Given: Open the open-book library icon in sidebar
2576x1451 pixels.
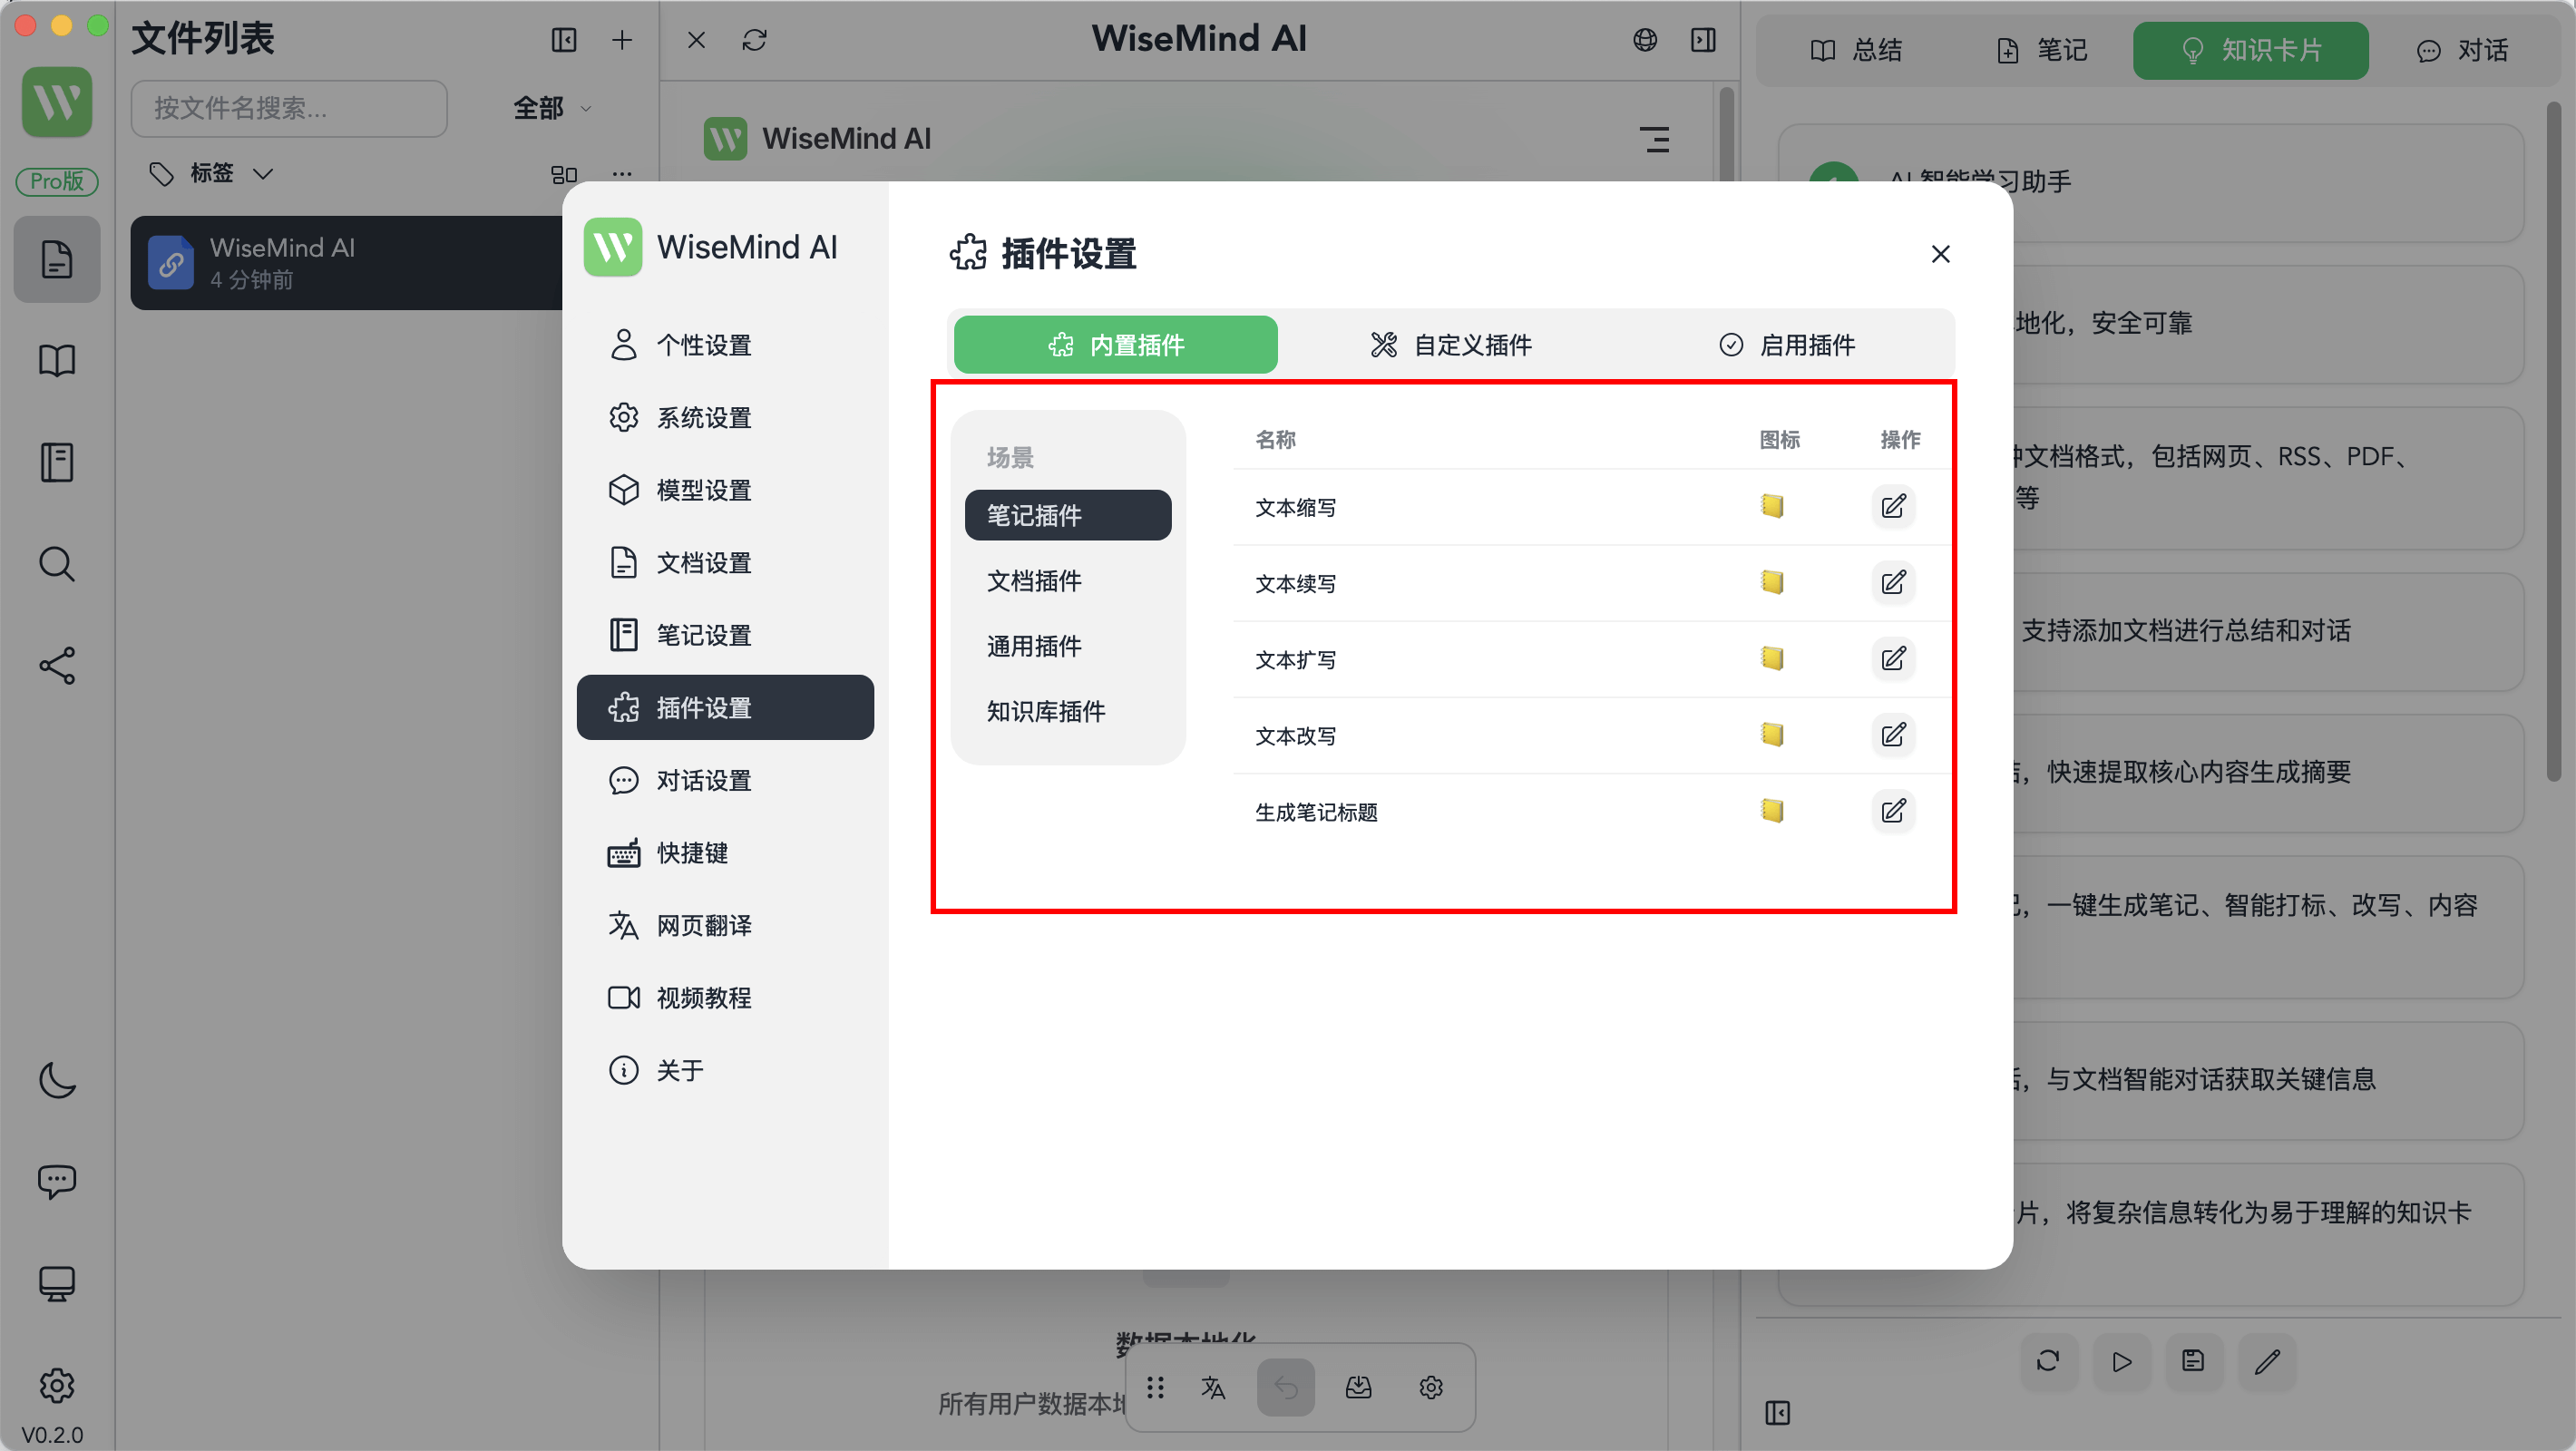Looking at the screenshot, I should point(57,361).
